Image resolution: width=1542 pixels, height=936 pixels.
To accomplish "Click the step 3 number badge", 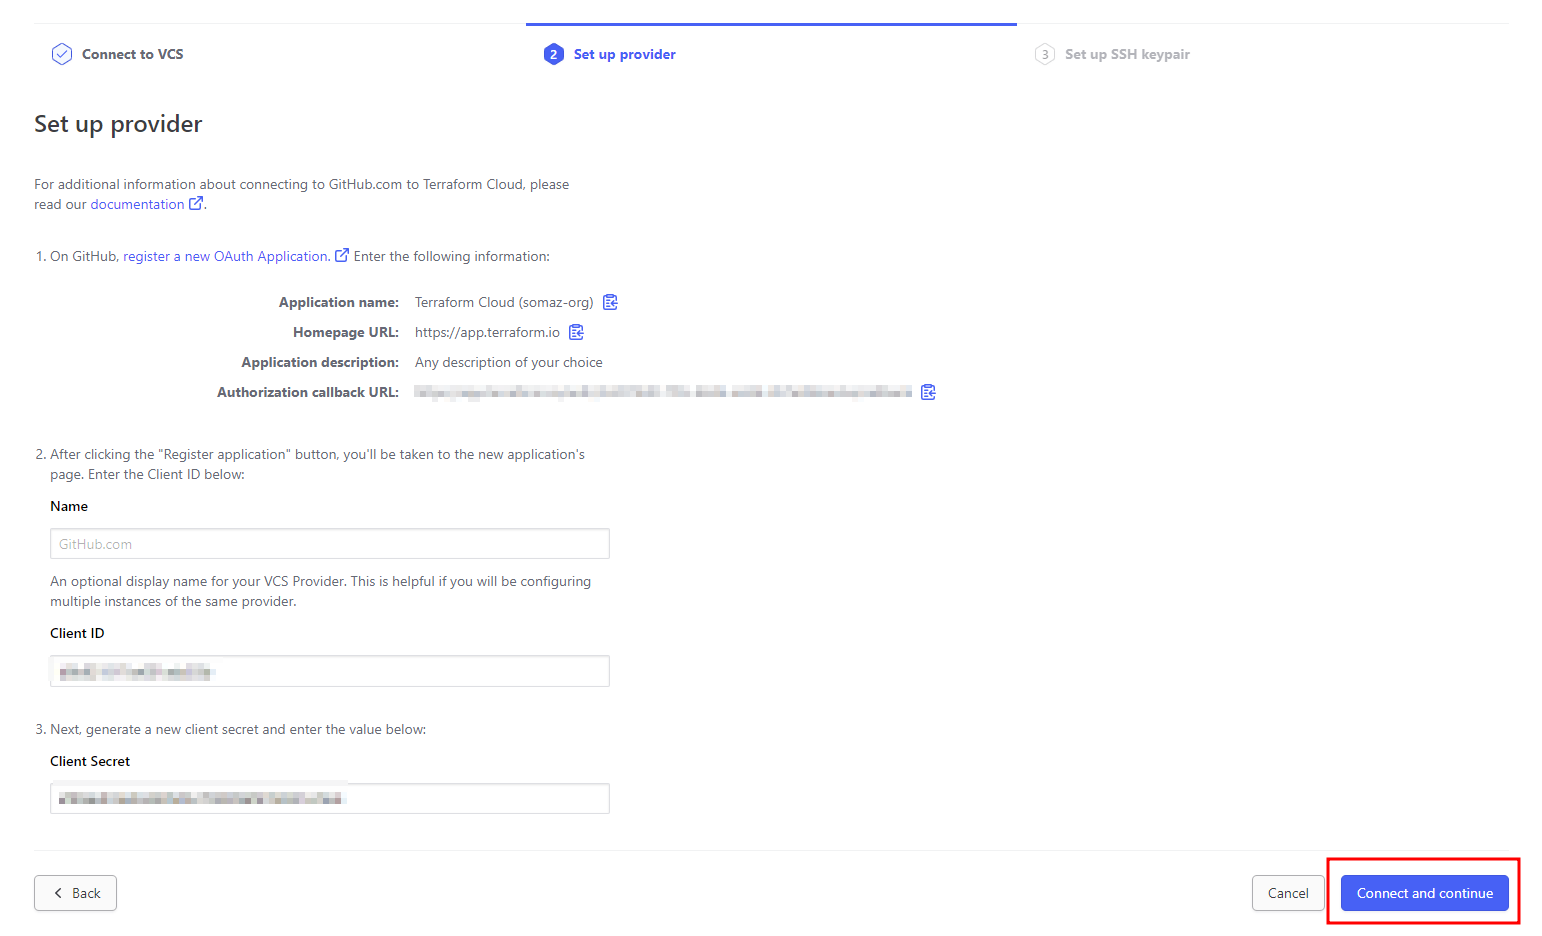I will 1045,54.
